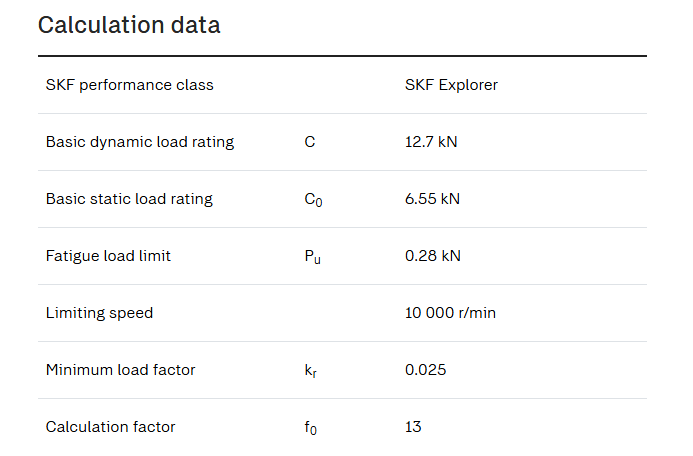
Task: Click the Minimum load factor label
Action: tap(121, 370)
